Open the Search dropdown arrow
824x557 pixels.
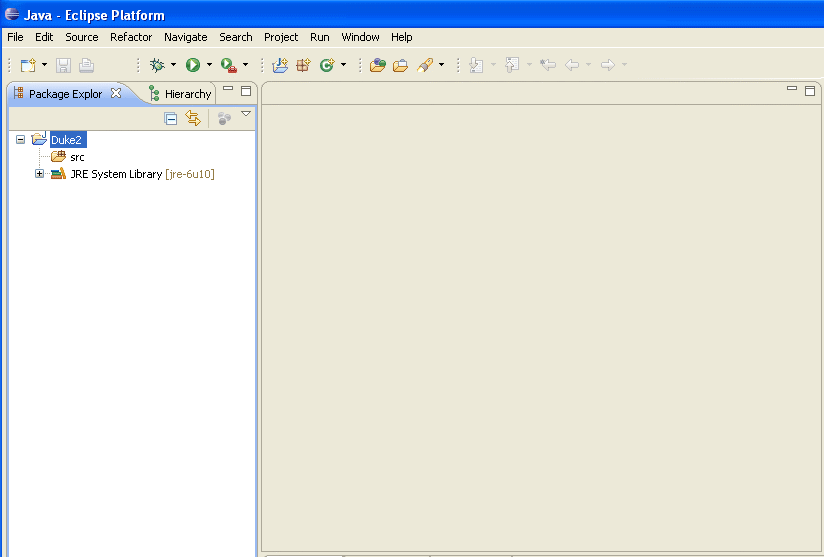[441, 65]
